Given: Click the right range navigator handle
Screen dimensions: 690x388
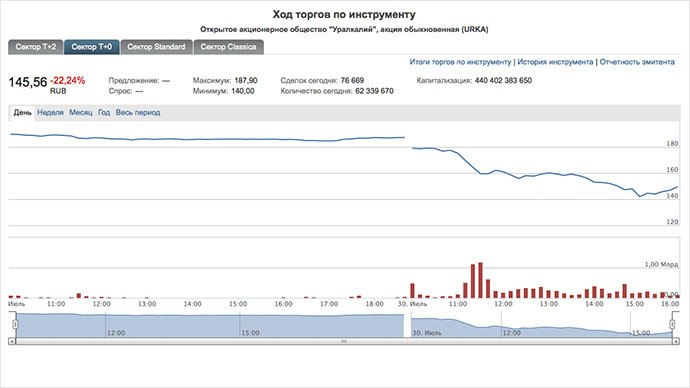Looking at the screenshot, I should (672, 324).
